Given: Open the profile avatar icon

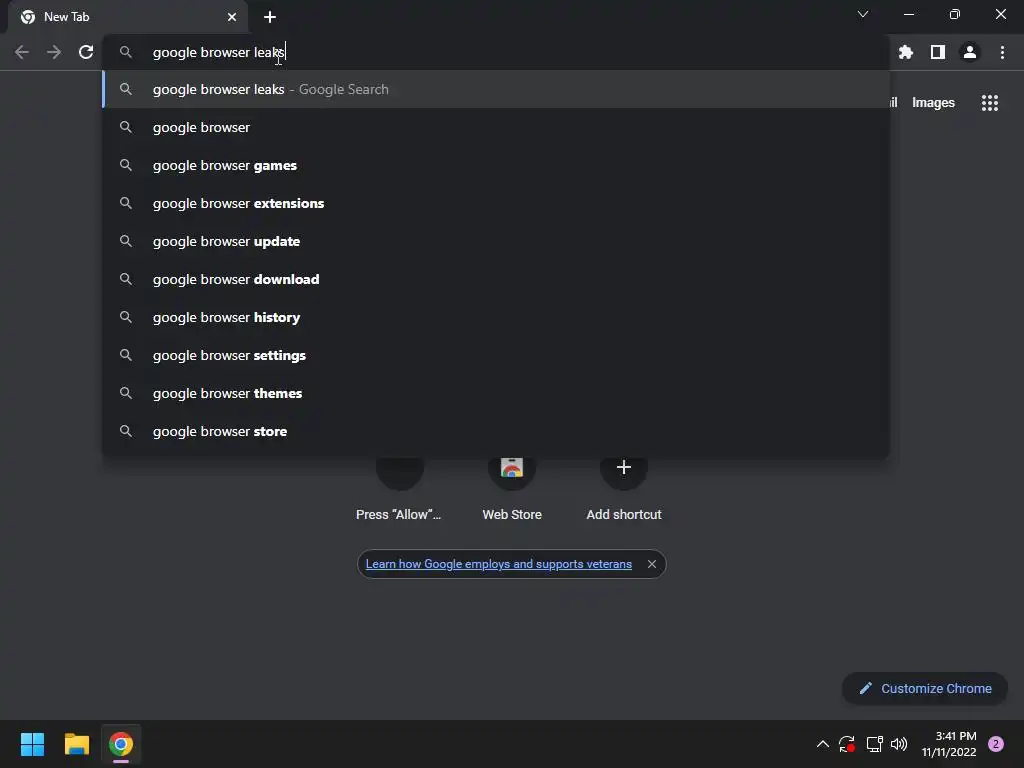Looking at the screenshot, I should tap(970, 52).
